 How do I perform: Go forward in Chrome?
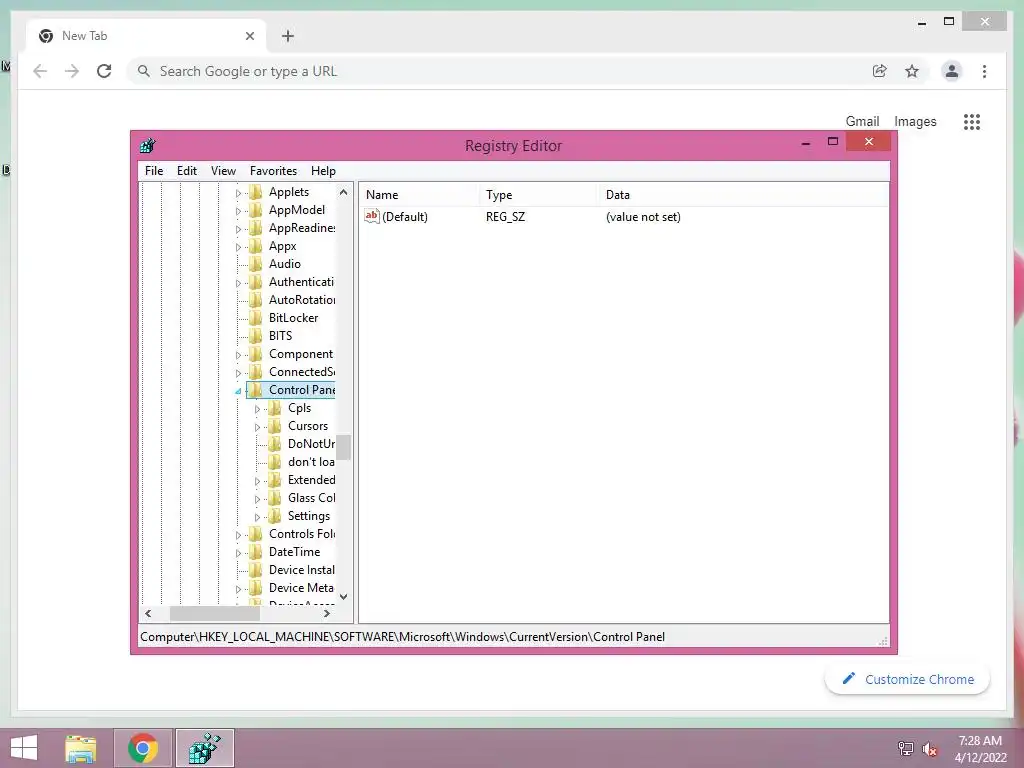pos(72,71)
